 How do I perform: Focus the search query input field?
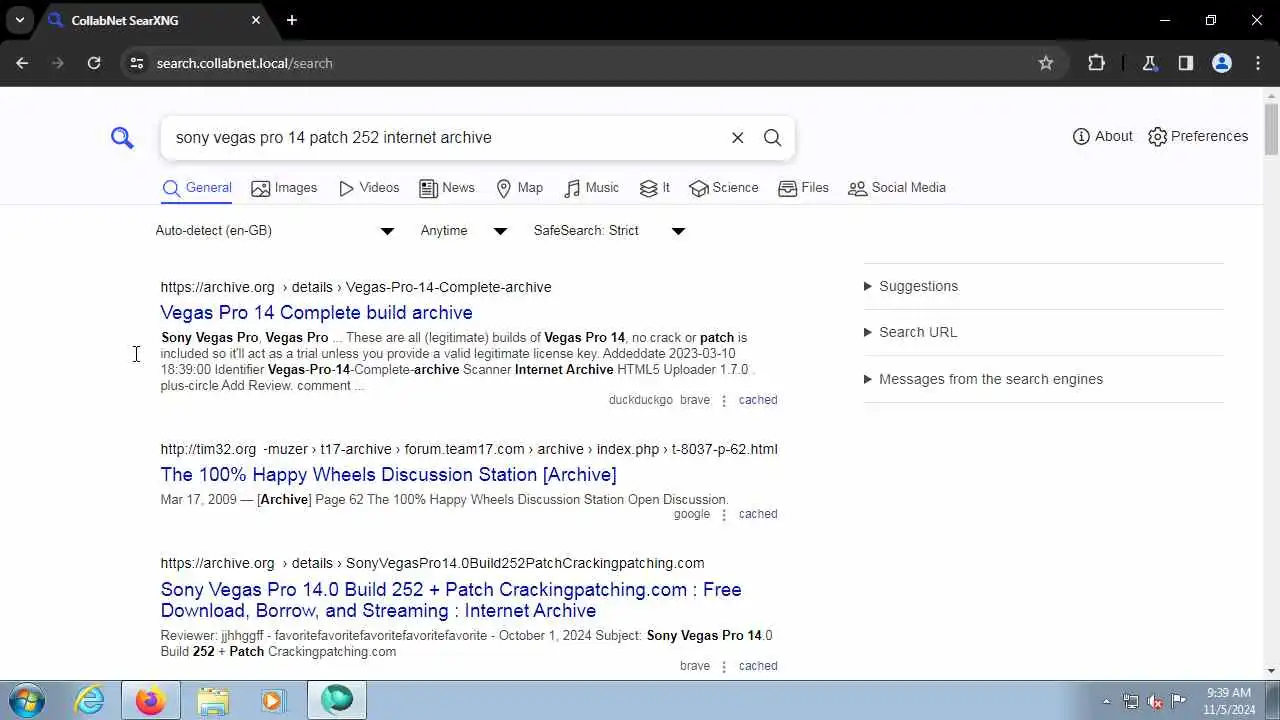tap(445, 138)
